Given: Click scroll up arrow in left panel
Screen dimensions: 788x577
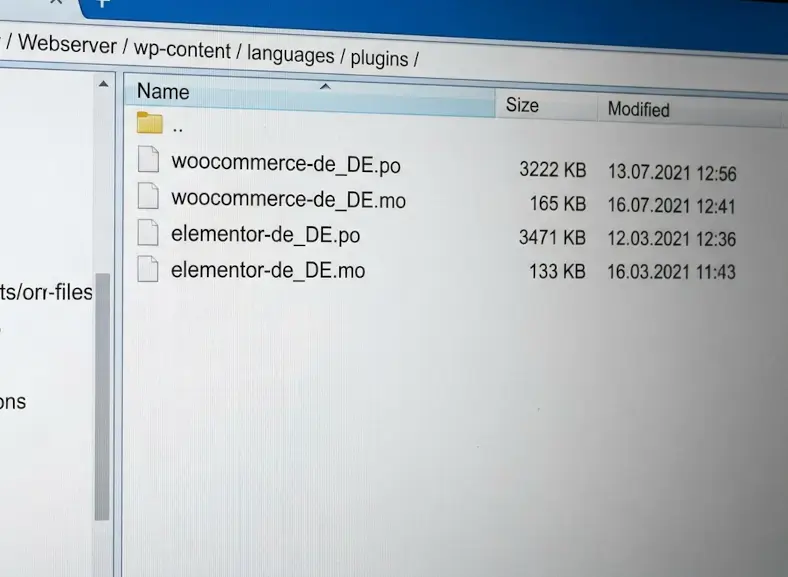Looking at the screenshot, I should (x=104, y=84).
